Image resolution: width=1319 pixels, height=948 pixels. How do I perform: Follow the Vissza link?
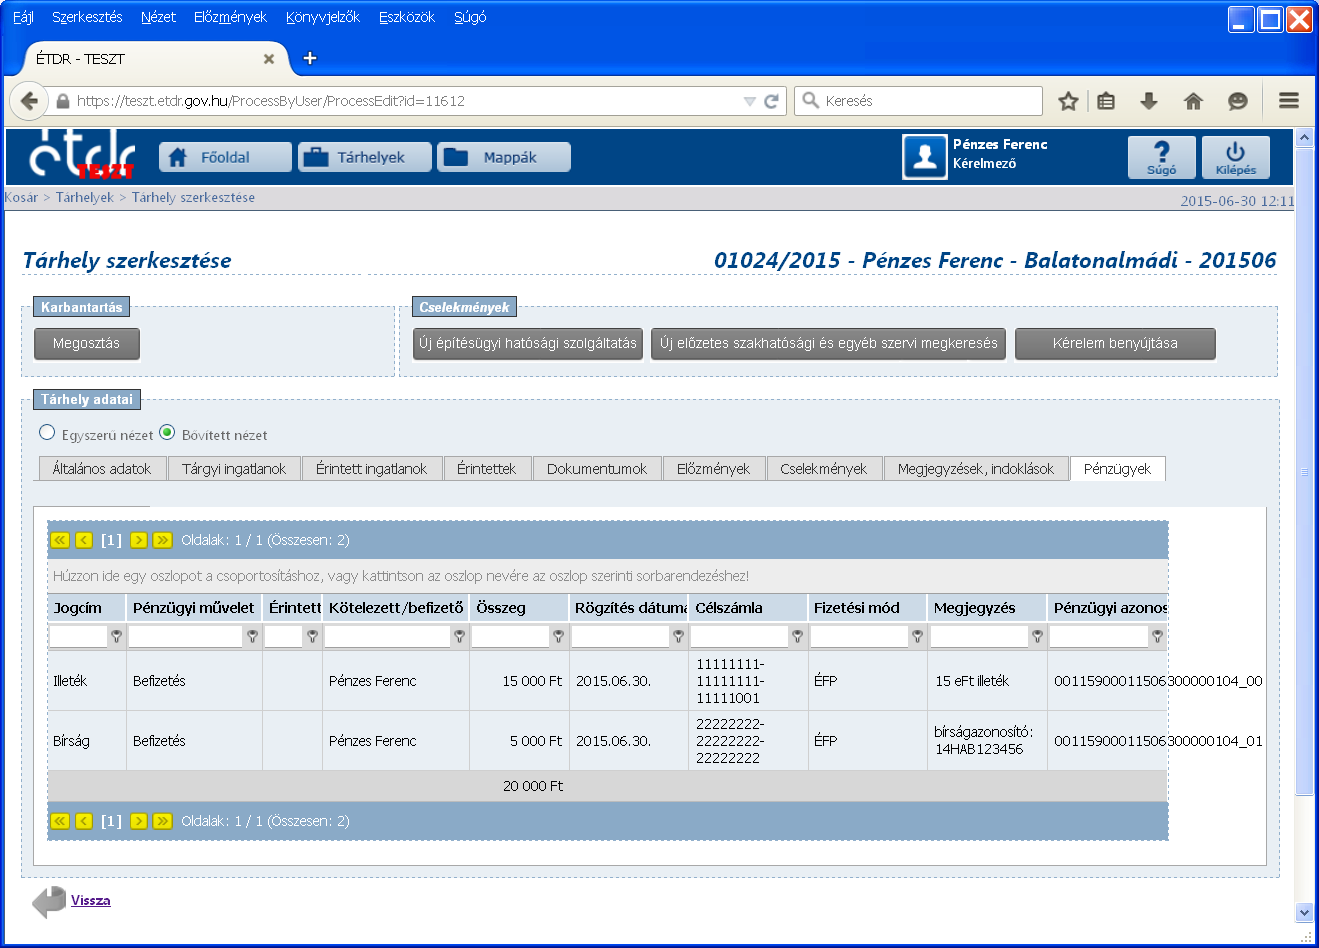coord(90,900)
